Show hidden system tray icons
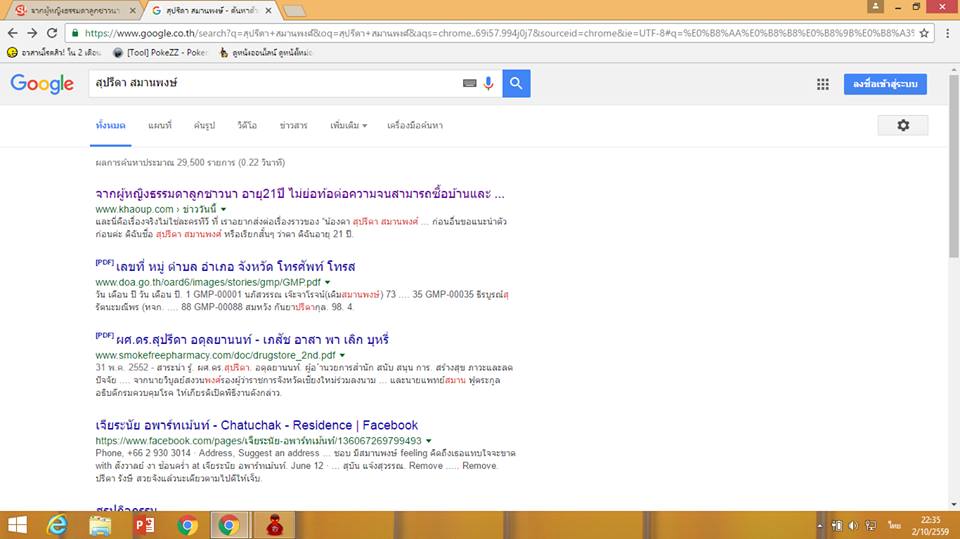Viewport: 960px width, 539px height. pyautogui.click(x=820, y=526)
